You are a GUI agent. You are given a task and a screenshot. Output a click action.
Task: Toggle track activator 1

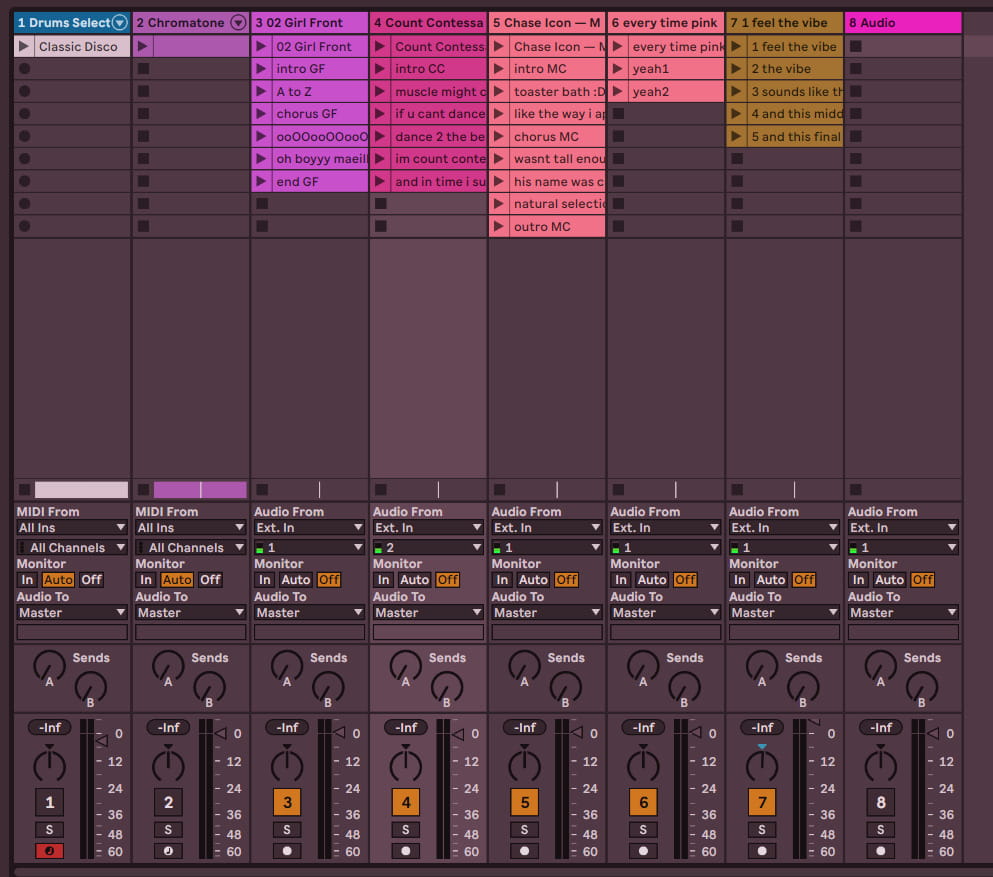[49, 802]
